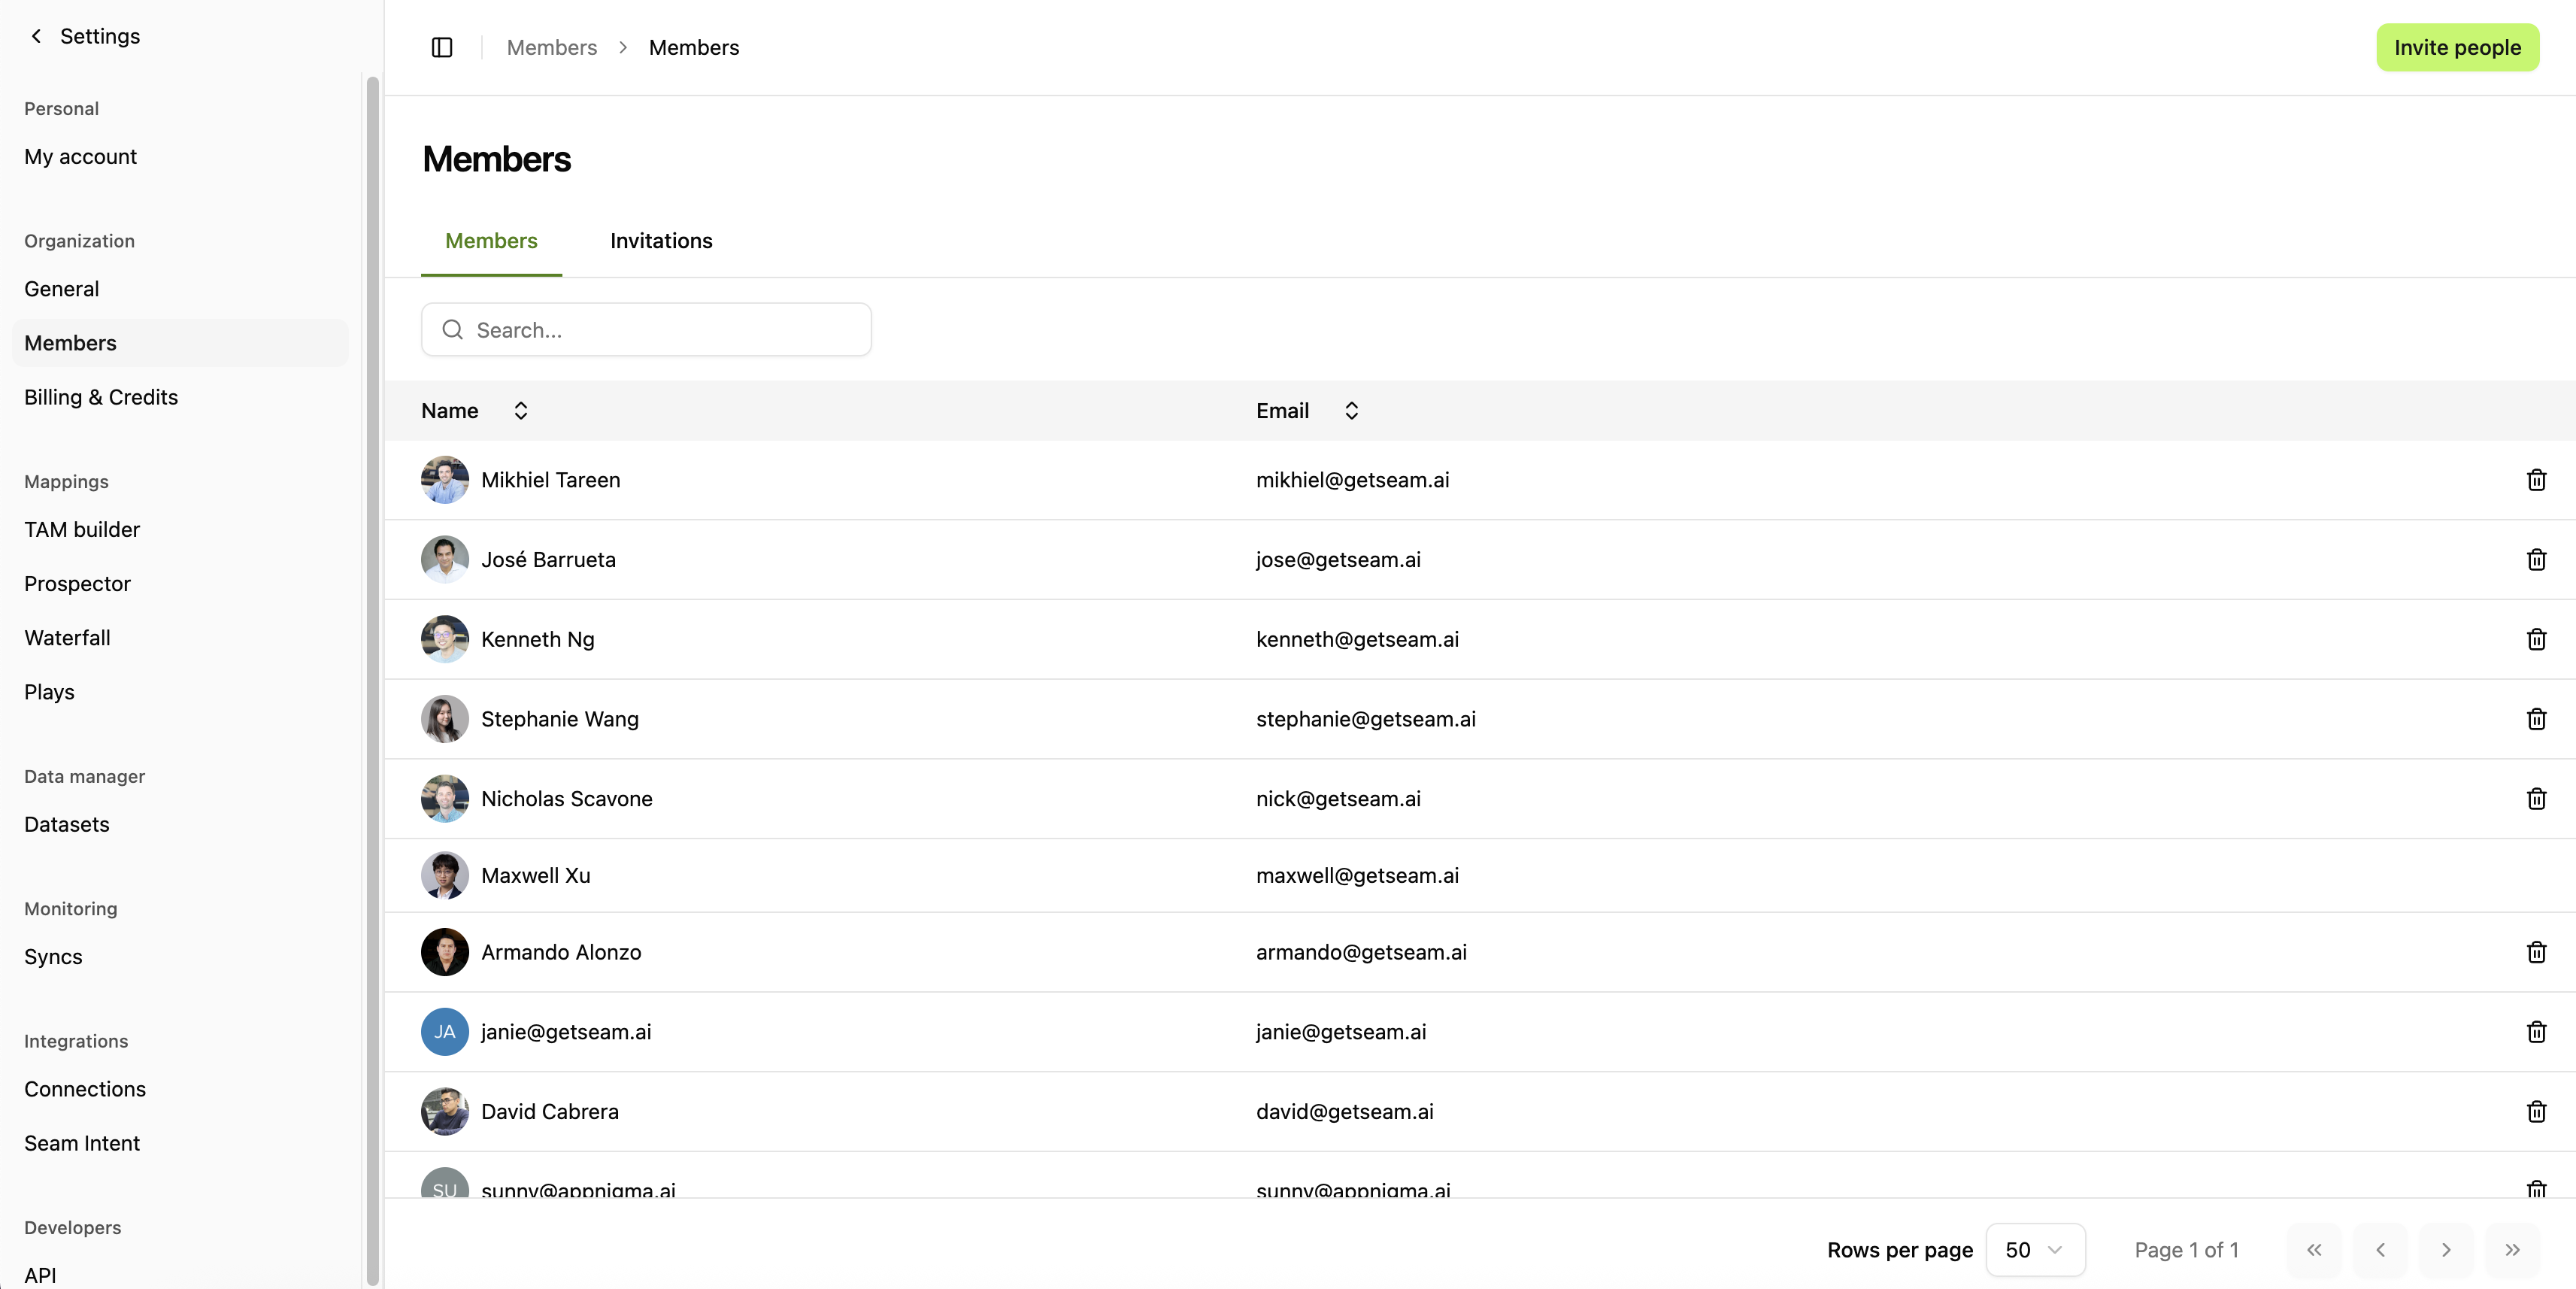The height and width of the screenshot is (1289, 2576).
Task: Delete member Mikhiel Tareen via trash icon
Action: click(x=2536, y=480)
